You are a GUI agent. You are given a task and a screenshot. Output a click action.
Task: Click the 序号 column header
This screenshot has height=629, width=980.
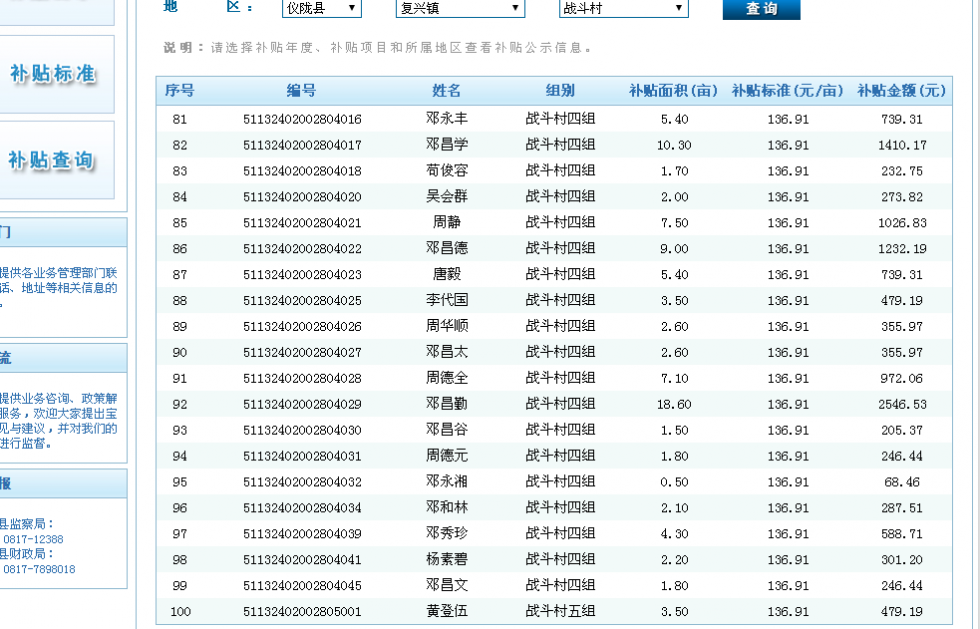[x=180, y=91]
